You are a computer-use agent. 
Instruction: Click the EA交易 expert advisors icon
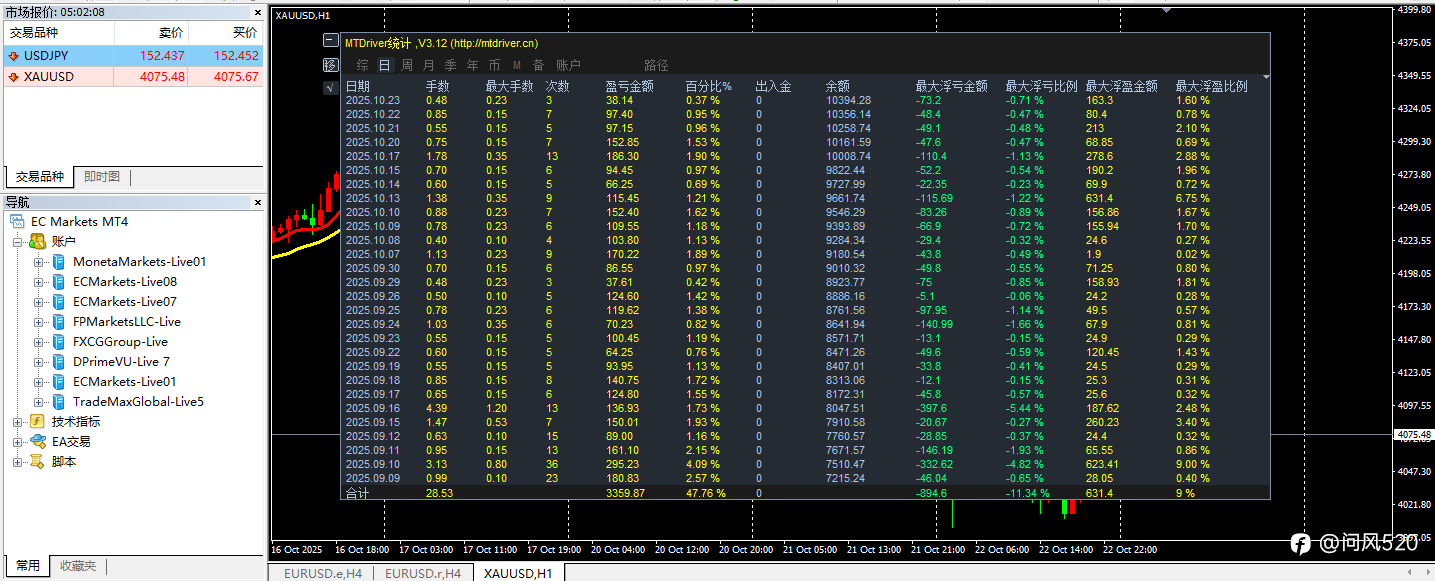point(37,442)
